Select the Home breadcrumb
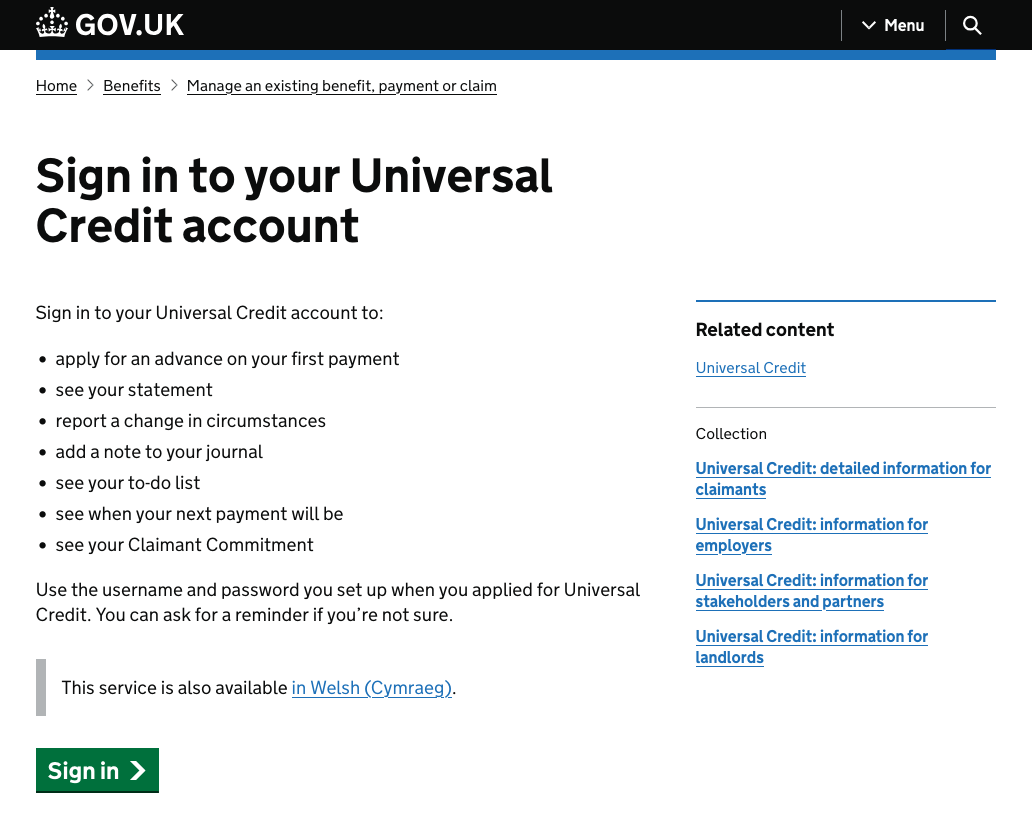1032x825 pixels. coord(56,86)
